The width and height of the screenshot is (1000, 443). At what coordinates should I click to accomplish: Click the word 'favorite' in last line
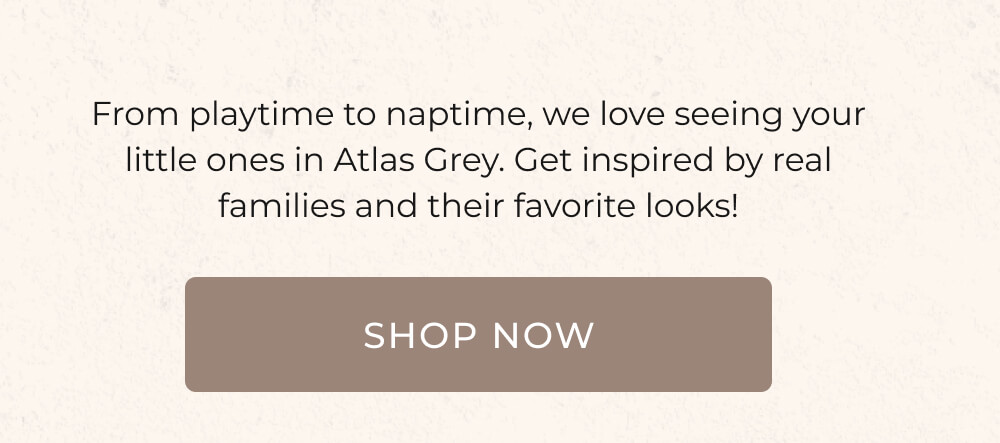(575, 206)
